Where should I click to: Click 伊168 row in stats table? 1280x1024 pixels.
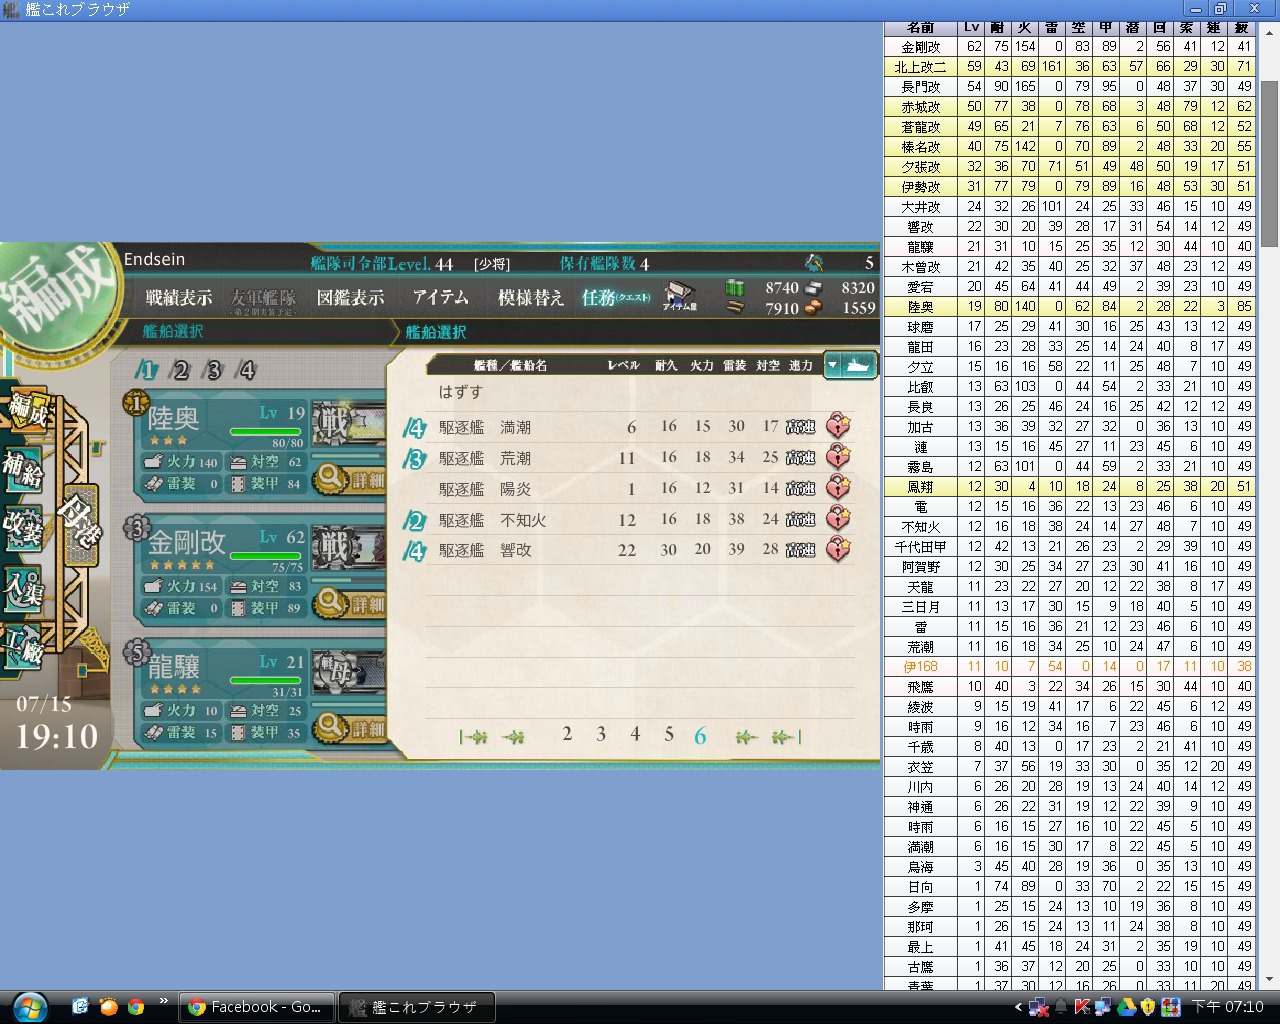(1071, 666)
